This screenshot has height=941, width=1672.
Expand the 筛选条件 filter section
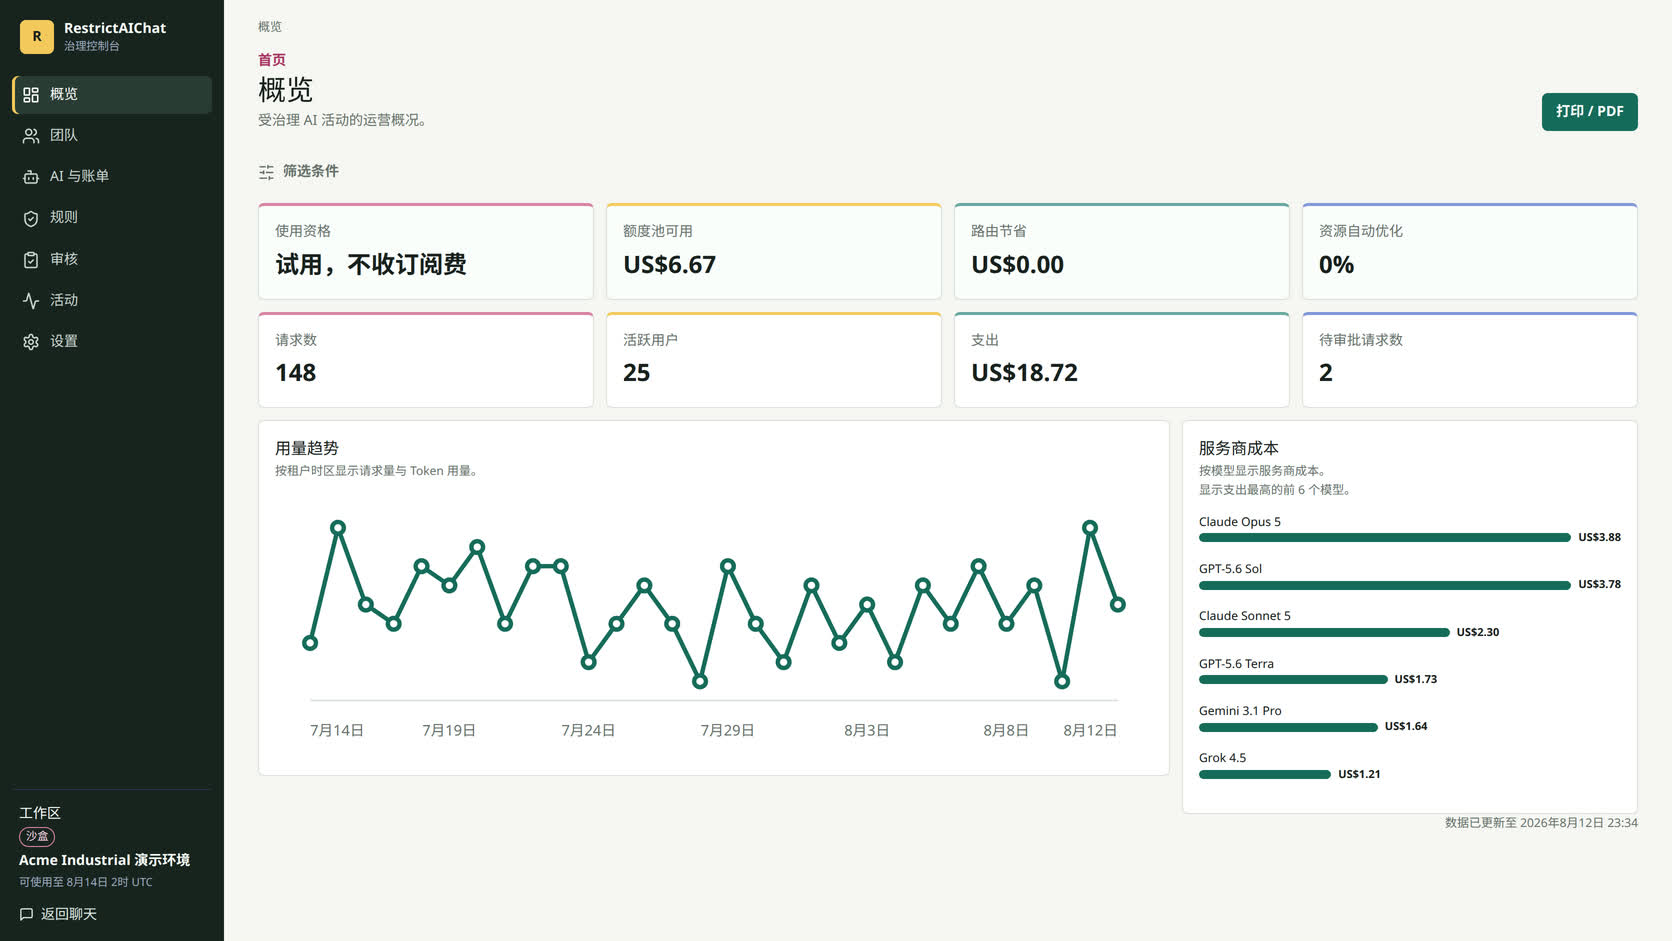299,171
